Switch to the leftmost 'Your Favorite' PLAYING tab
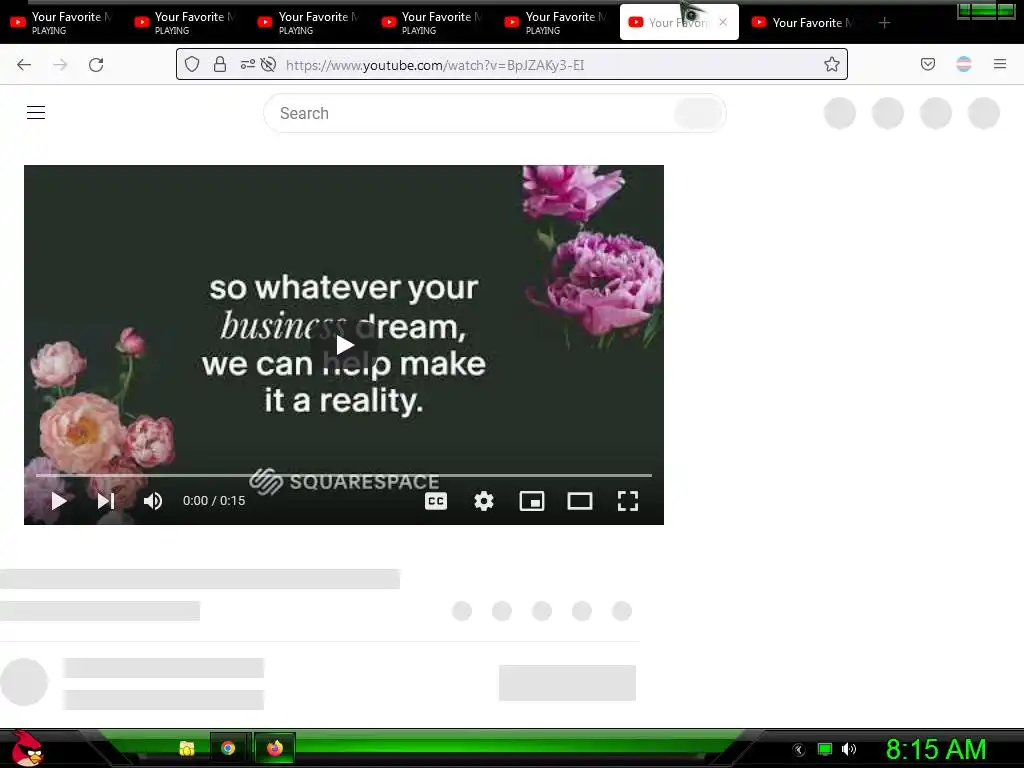The image size is (1024, 768). (61, 23)
